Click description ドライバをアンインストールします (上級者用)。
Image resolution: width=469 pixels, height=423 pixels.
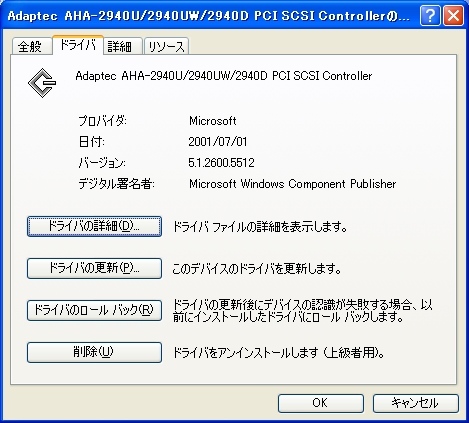279,353
